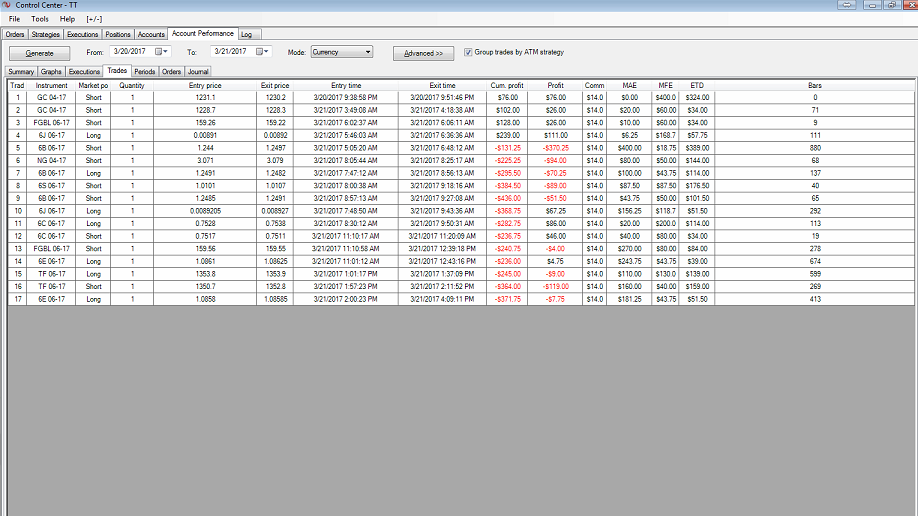
Task: Sort by Cum. profit column header
Action: (x=507, y=86)
